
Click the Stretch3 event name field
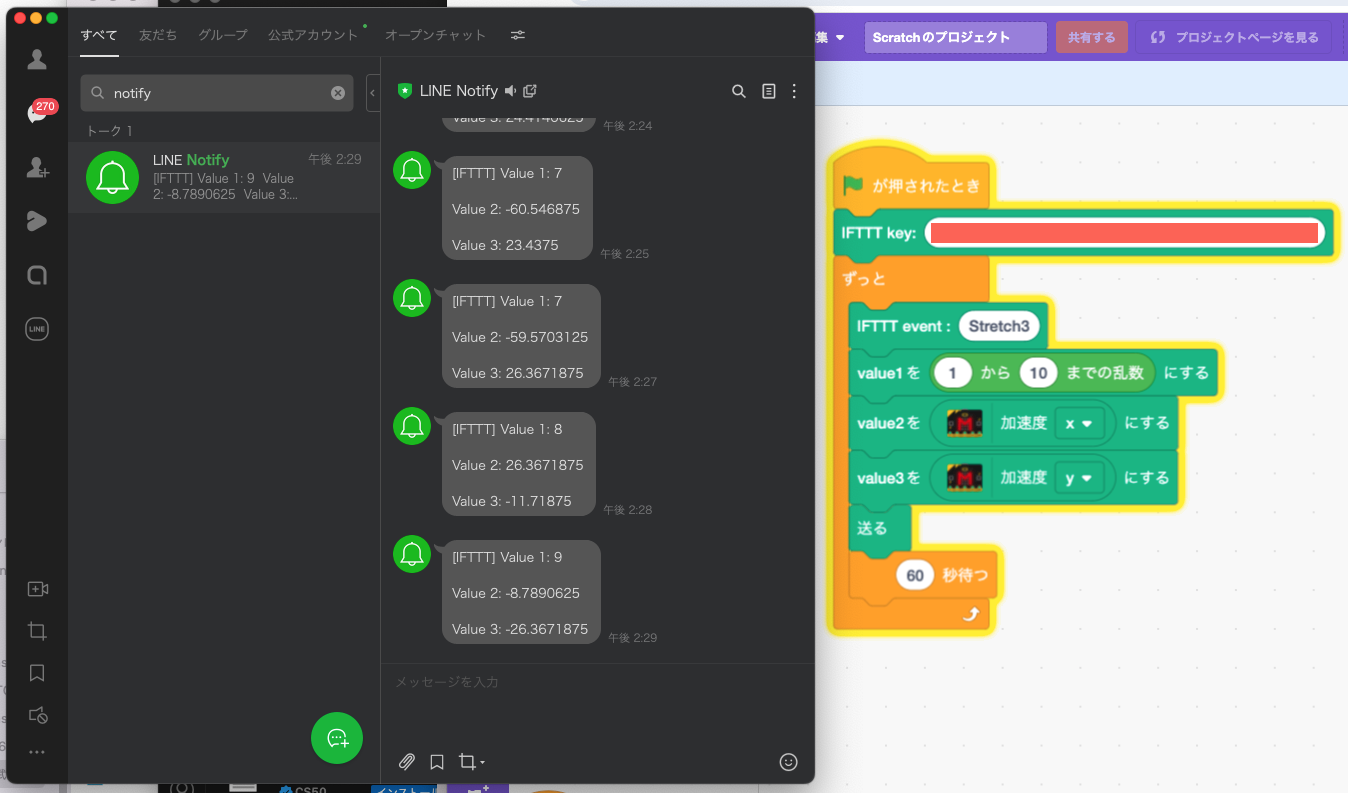(999, 326)
